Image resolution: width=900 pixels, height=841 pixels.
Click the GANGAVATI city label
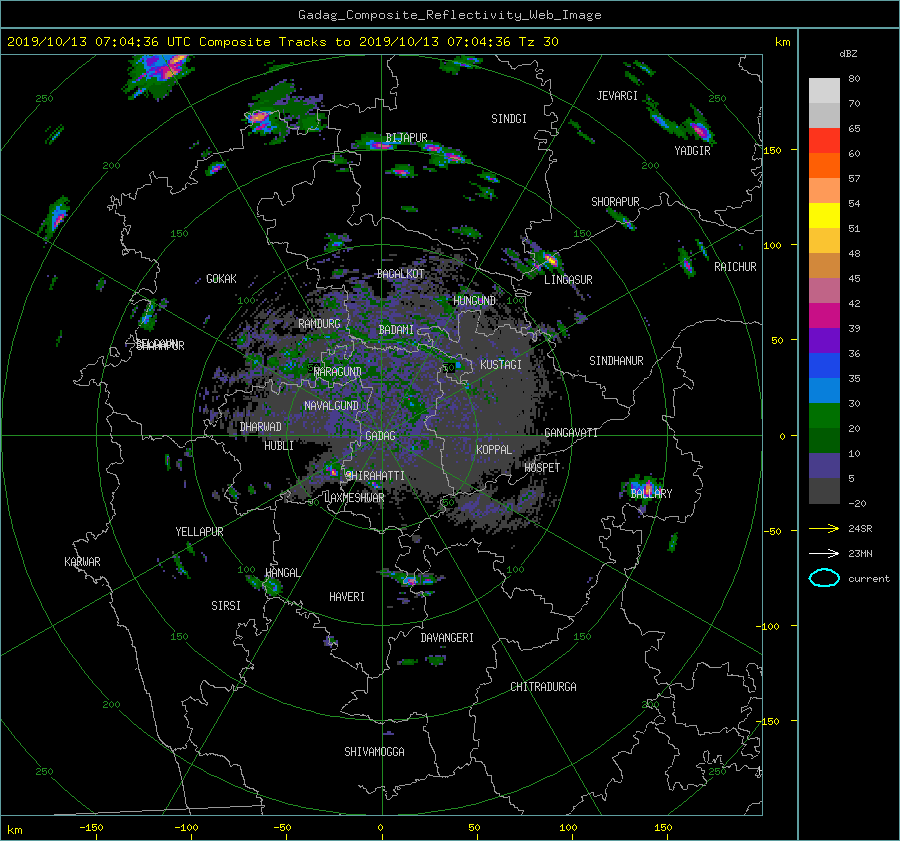pyautogui.click(x=571, y=432)
